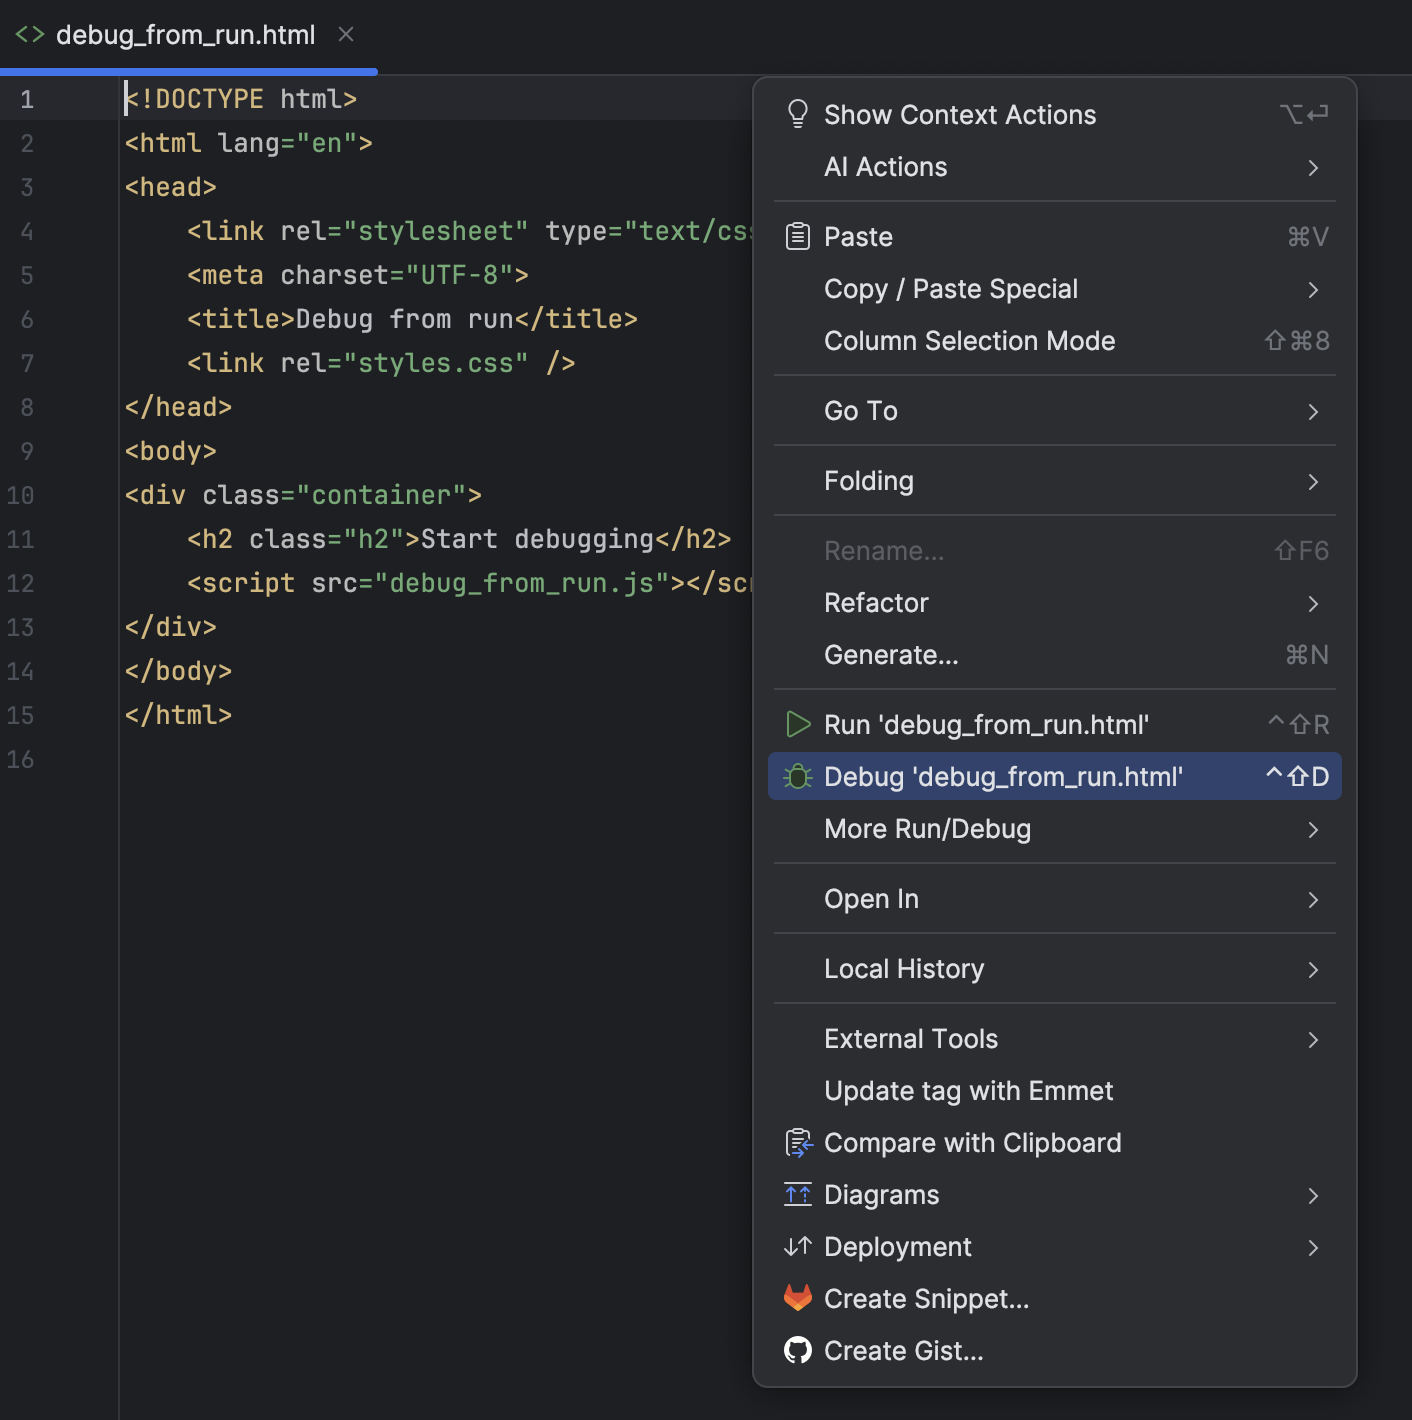1412x1420 pixels.
Task: Expand the Local History submenu arrow
Action: pyautogui.click(x=1313, y=969)
